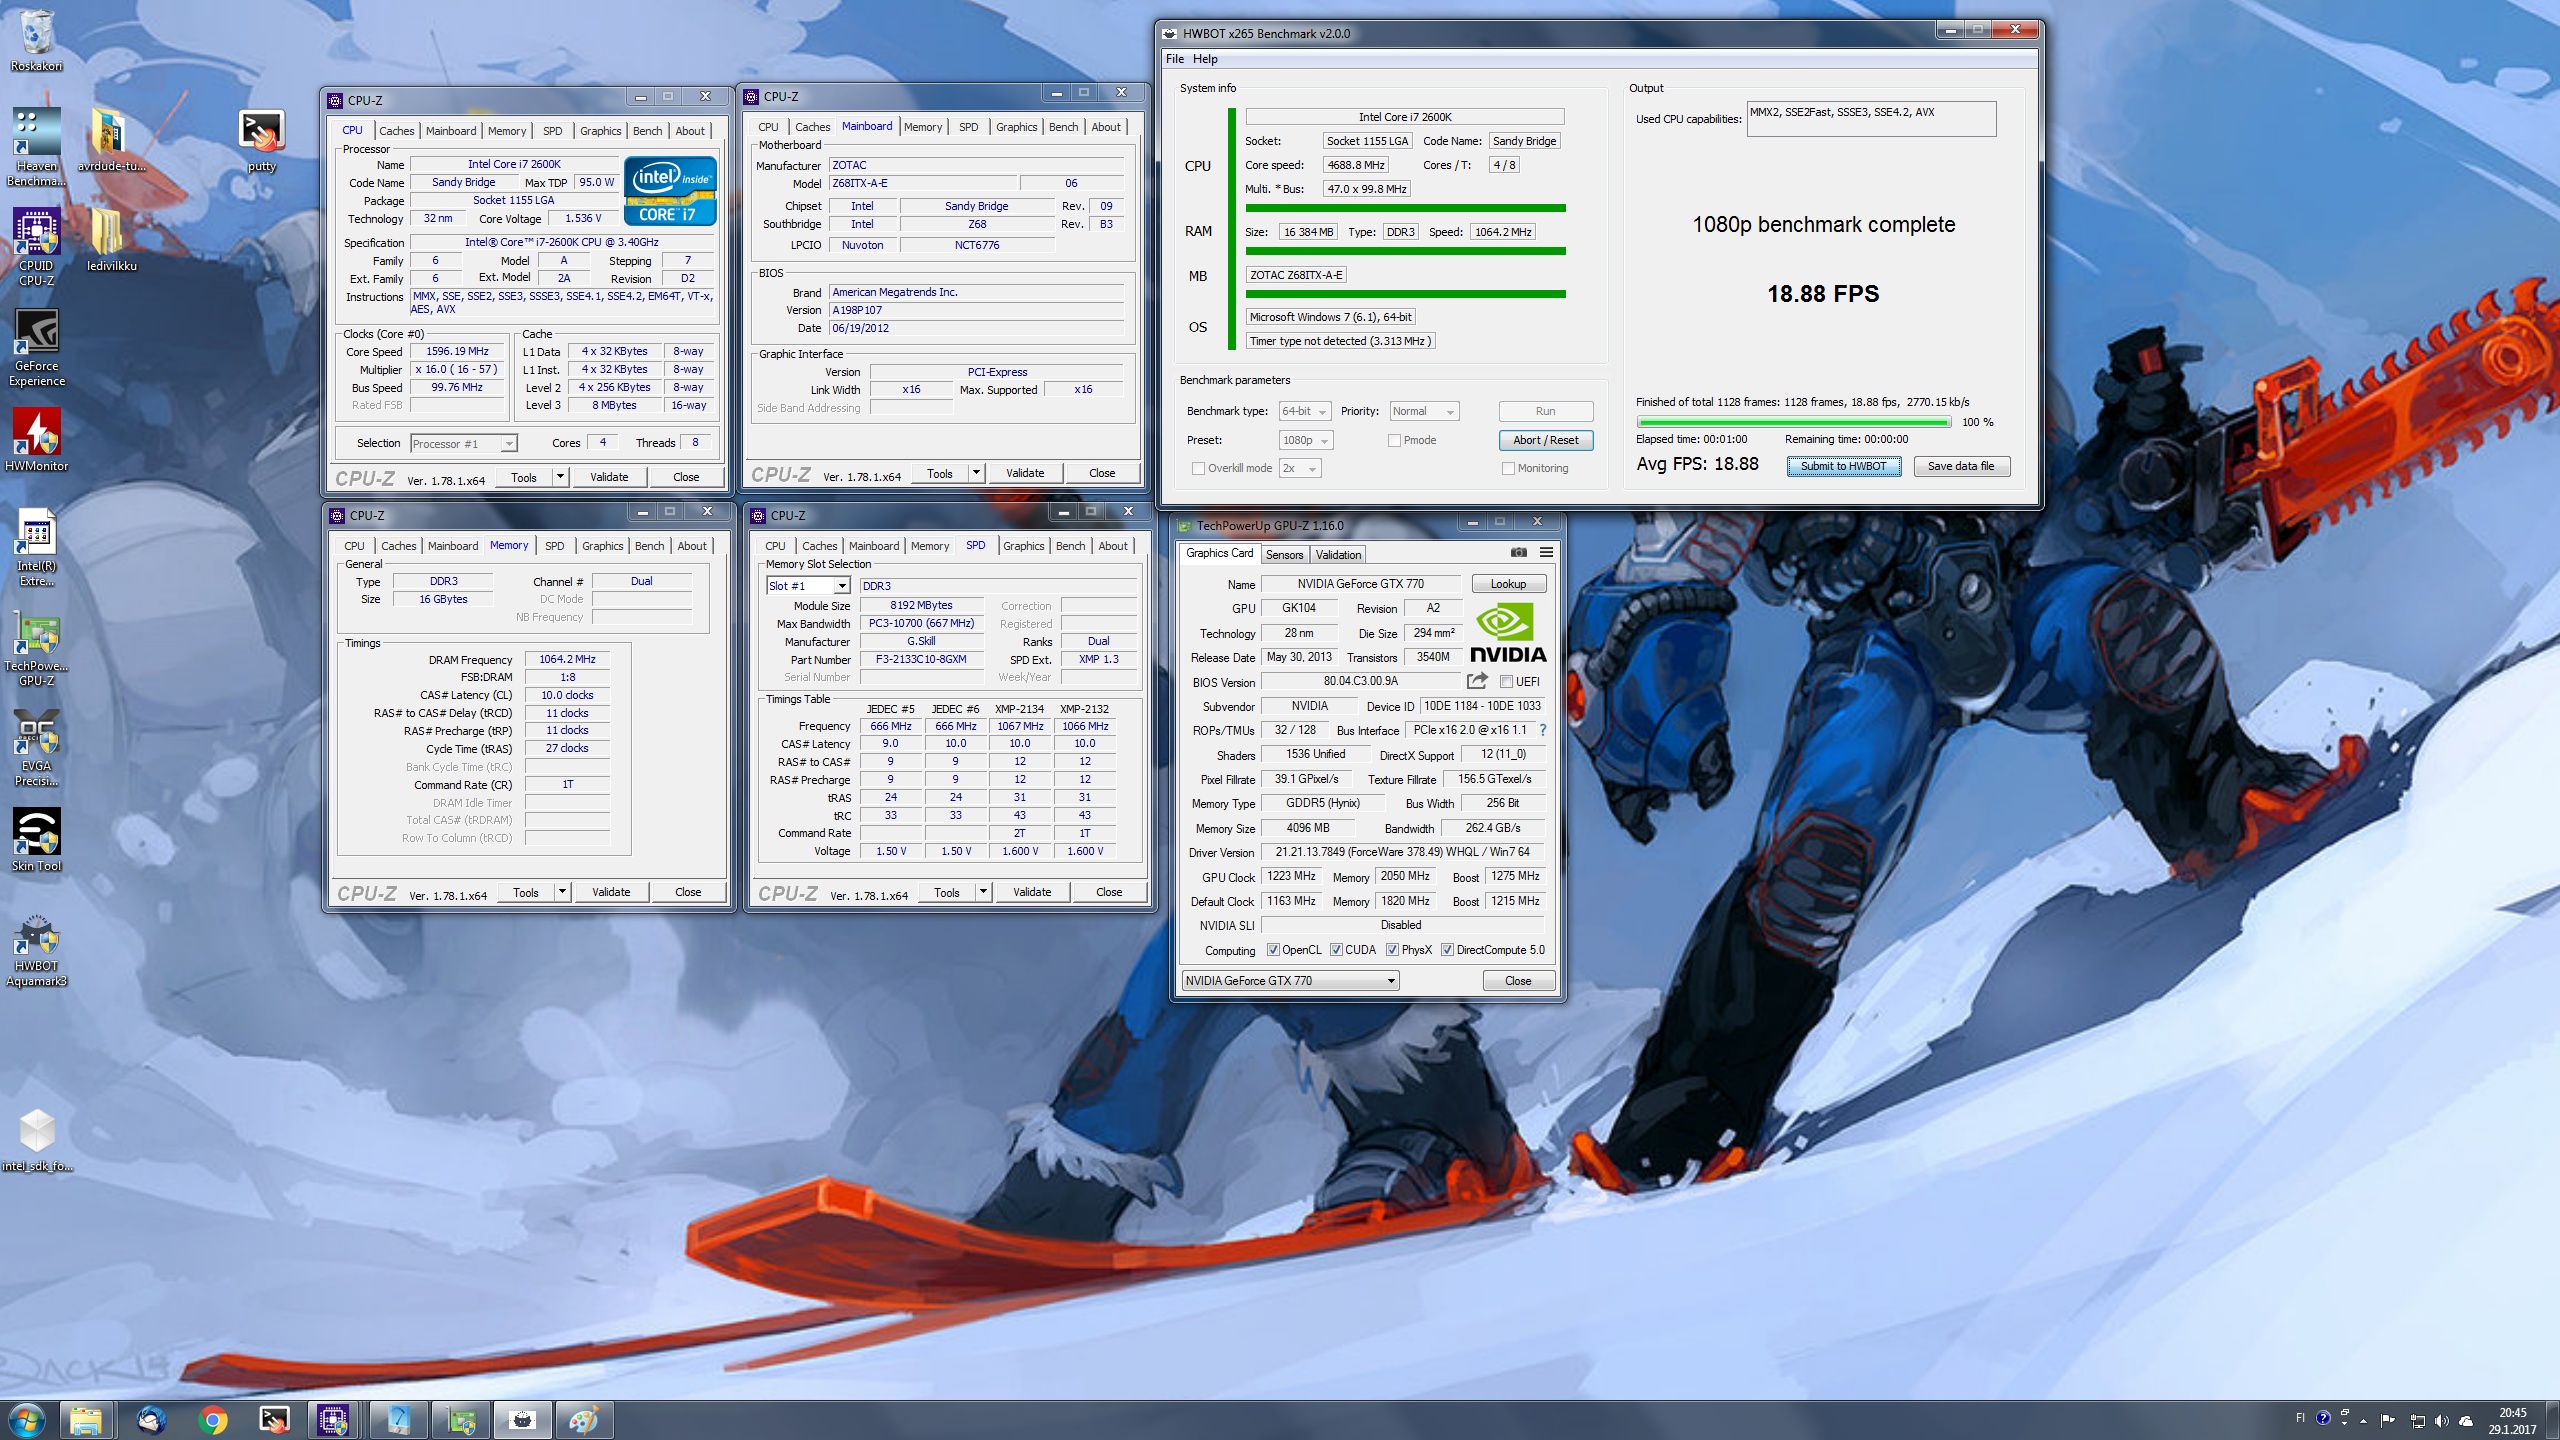Click the Submit to HWBOT button
2560x1440 pixels.
(x=1843, y=466)
